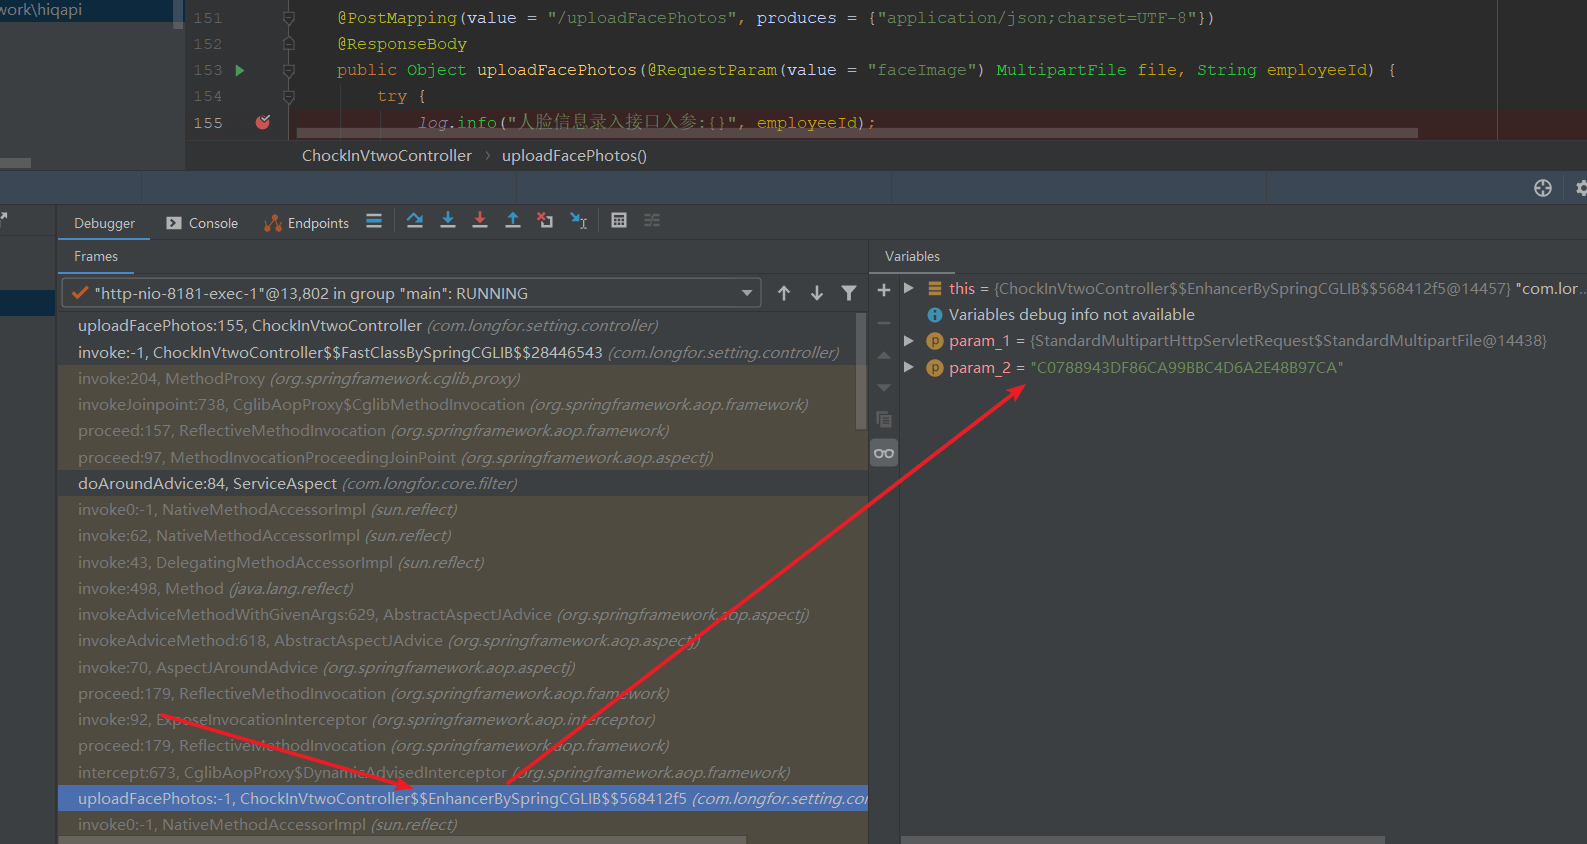This screenshot has width=1587, height=844.
Task: Select frame doAroundAdvice:84, ServiceAspect
Action: pos(463,483)
